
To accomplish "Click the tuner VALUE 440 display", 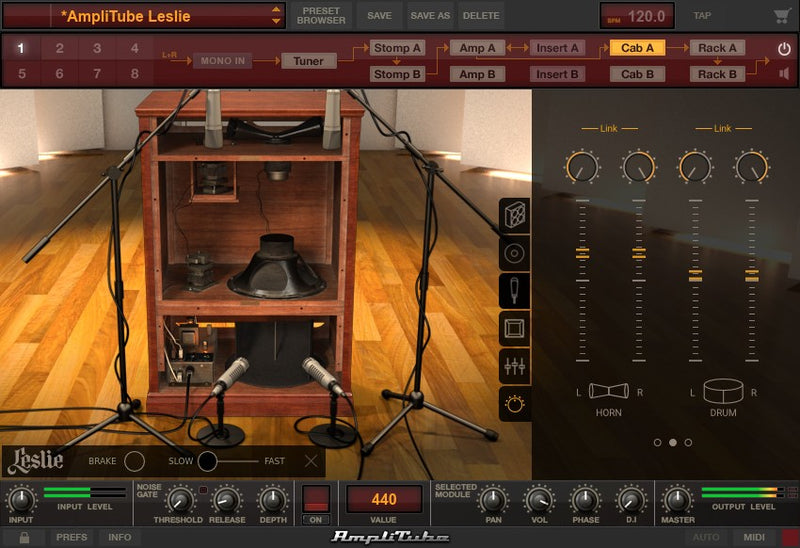I will [384, 499].
